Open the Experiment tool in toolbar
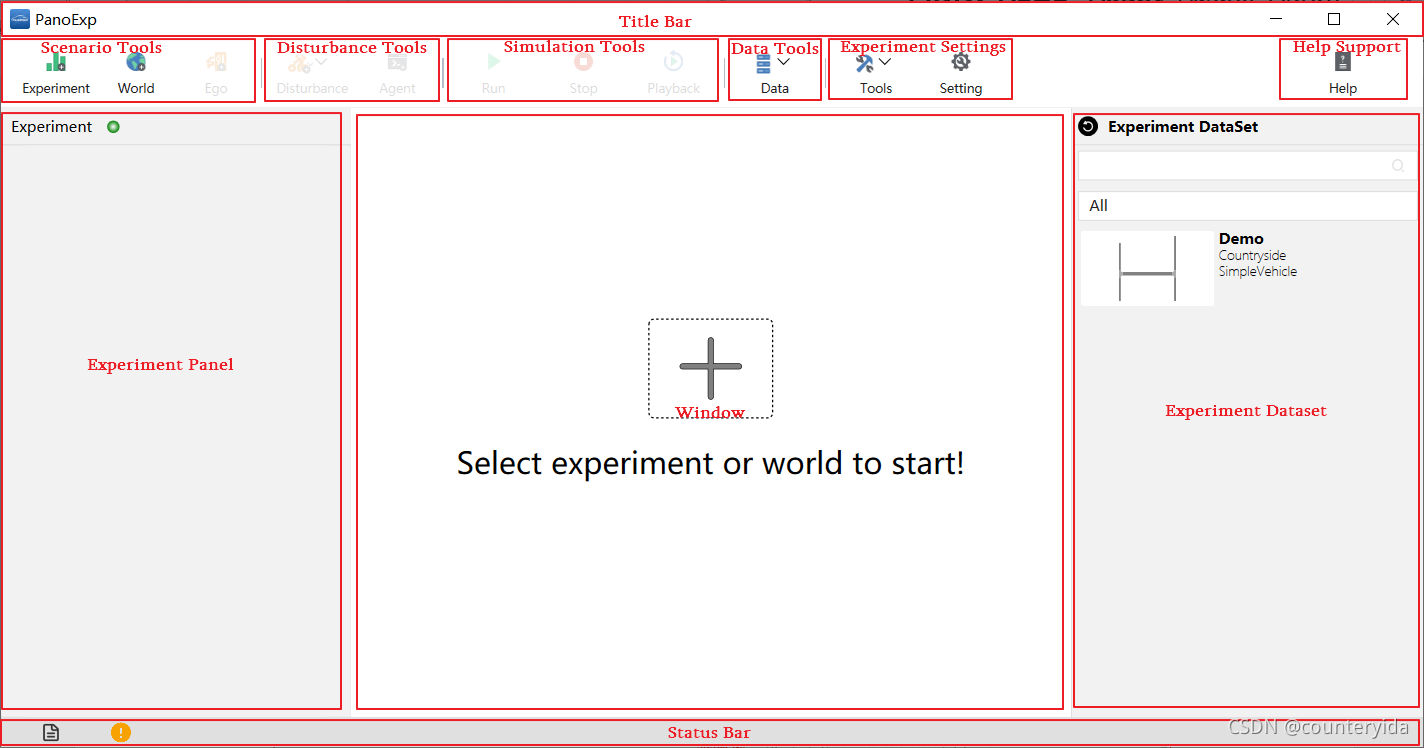Viewport: 1424px width, 748px height. [x=56, y=73]
